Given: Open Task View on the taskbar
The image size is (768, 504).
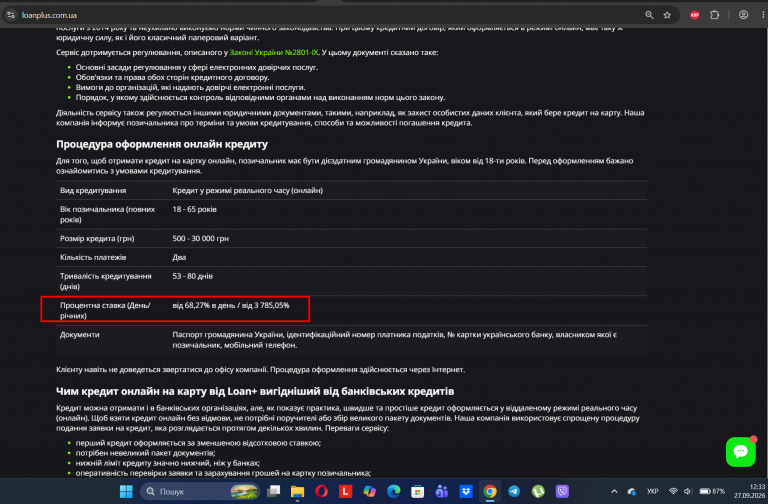Looking at the screenshot, I should (x=273, y=491).
